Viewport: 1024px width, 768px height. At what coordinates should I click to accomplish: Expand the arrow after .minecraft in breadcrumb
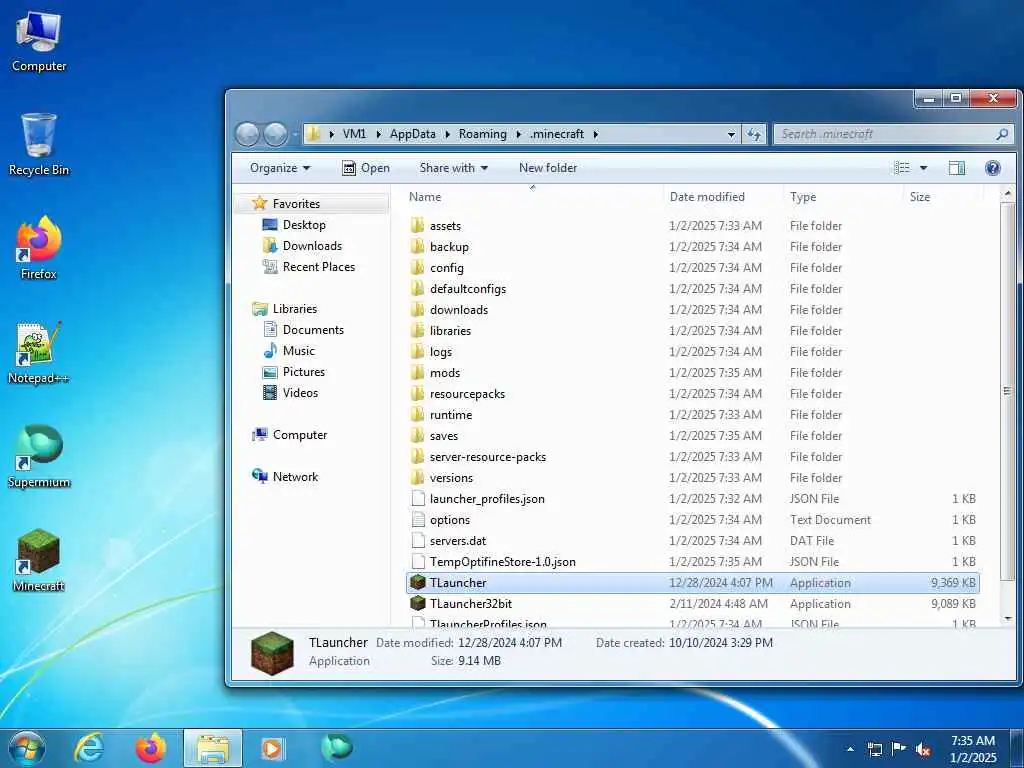[x=596, y=134]
